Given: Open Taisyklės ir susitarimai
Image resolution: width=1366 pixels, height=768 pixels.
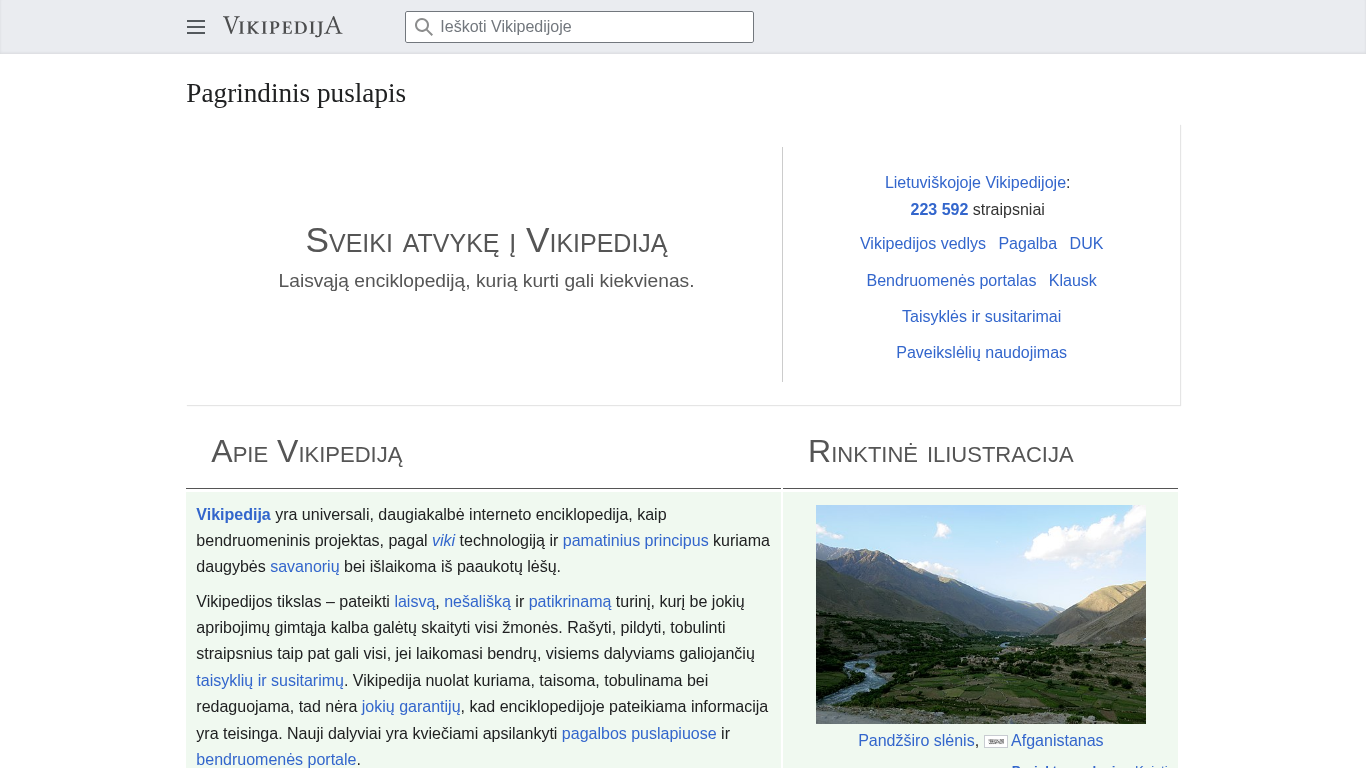Looking at the screenshot, I should [x=981, y=316].
